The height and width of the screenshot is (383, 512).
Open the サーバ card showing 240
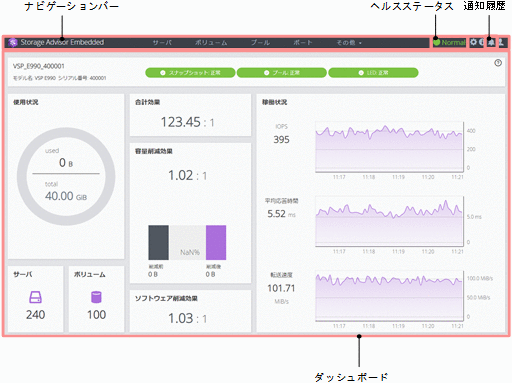[35, 299]
